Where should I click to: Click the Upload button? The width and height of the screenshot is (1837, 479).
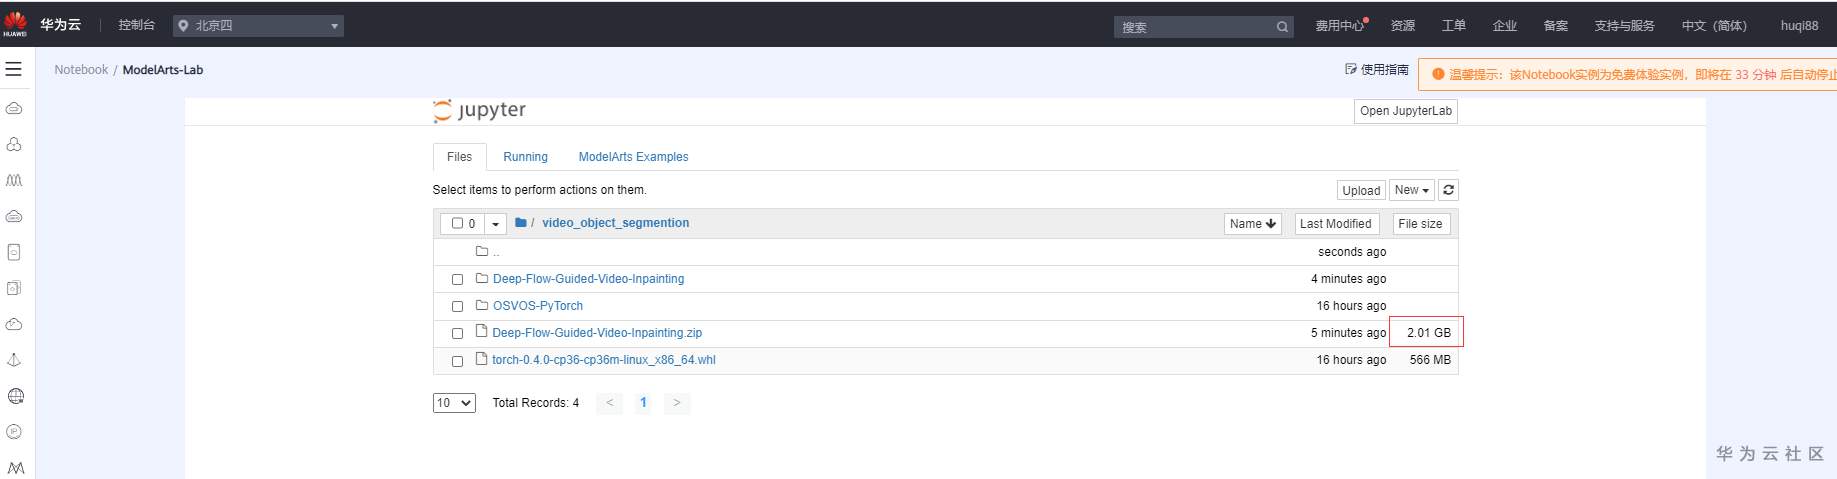(x=1361, y=190)
